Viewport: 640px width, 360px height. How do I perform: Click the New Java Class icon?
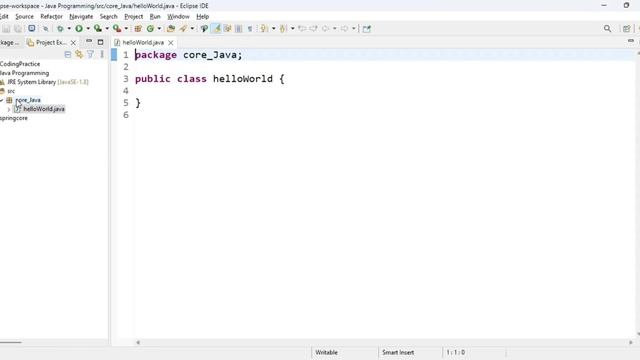pos(150,29)
